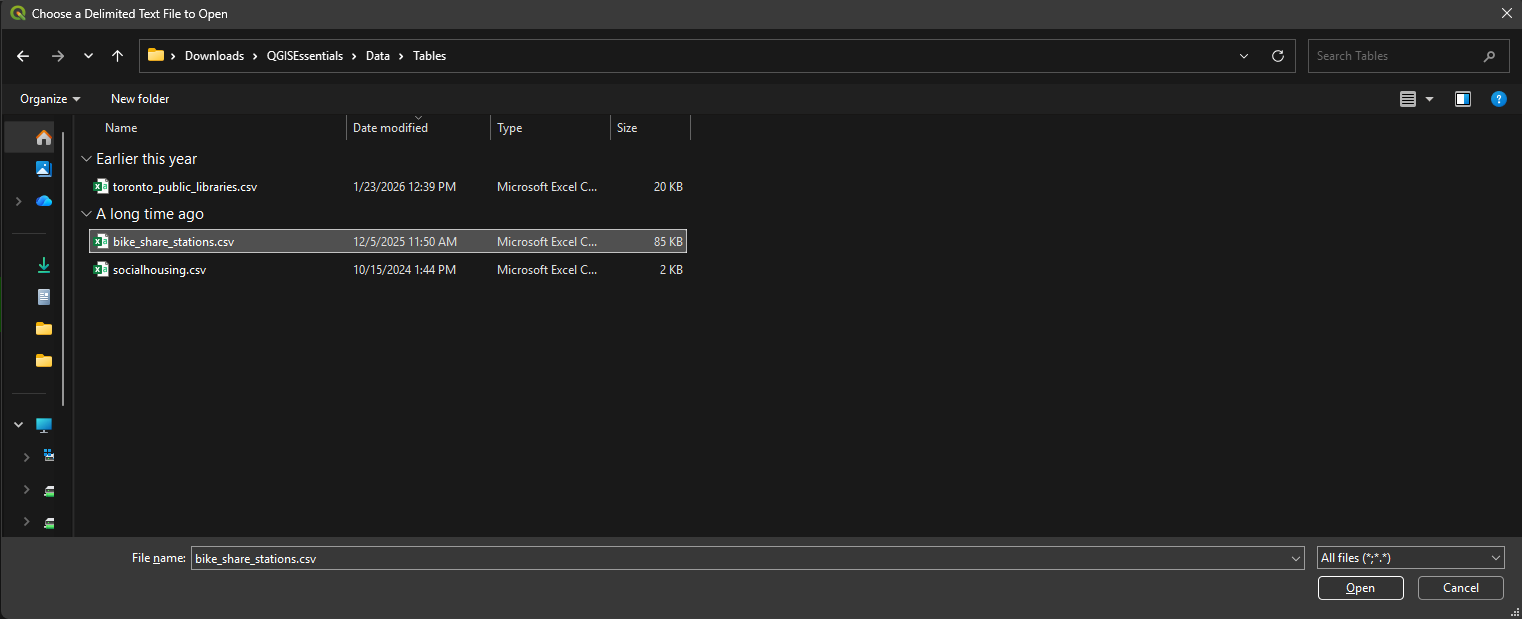Click the 1/23/2026 12:39 PM date
The width and height of the screenshot is (1522, 619).
[x=404, y=187]
